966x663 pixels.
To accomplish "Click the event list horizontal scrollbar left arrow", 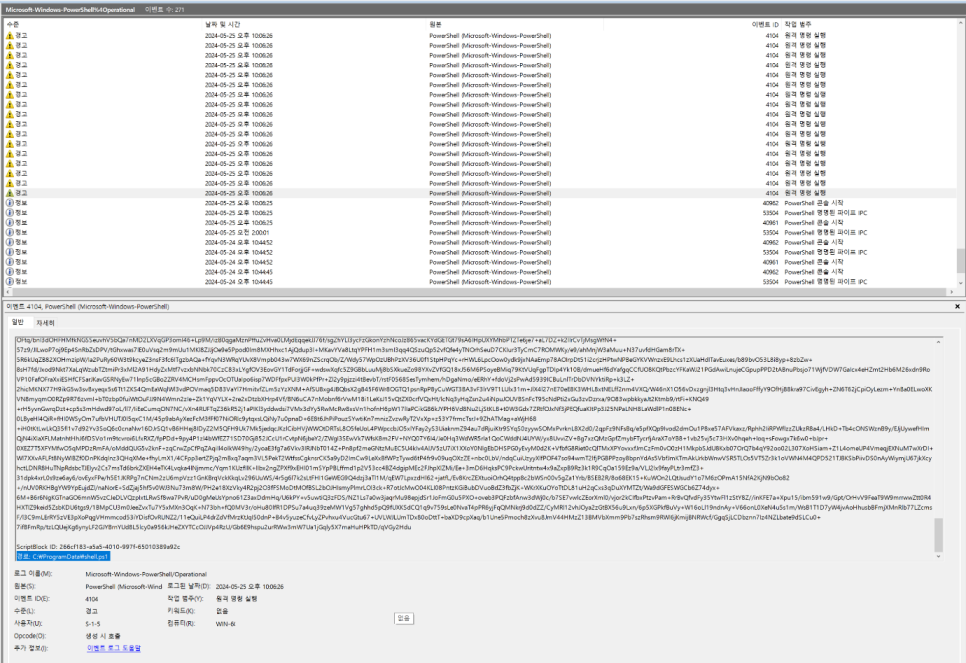I will [x=8, y=291].
